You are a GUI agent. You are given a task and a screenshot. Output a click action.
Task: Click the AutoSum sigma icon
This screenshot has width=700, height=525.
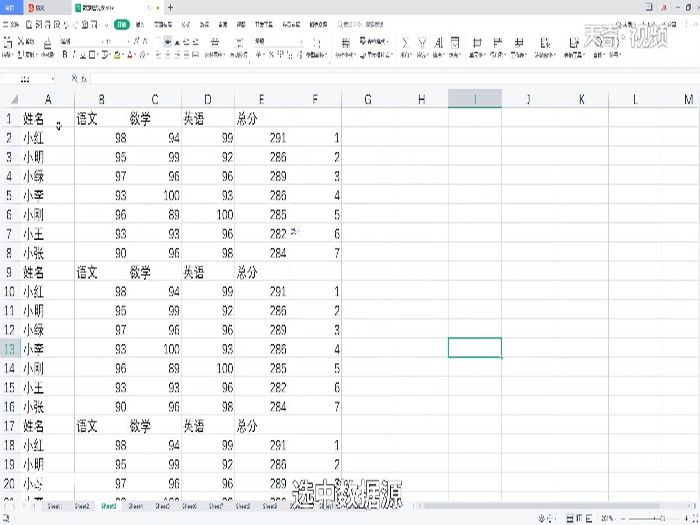405,43
